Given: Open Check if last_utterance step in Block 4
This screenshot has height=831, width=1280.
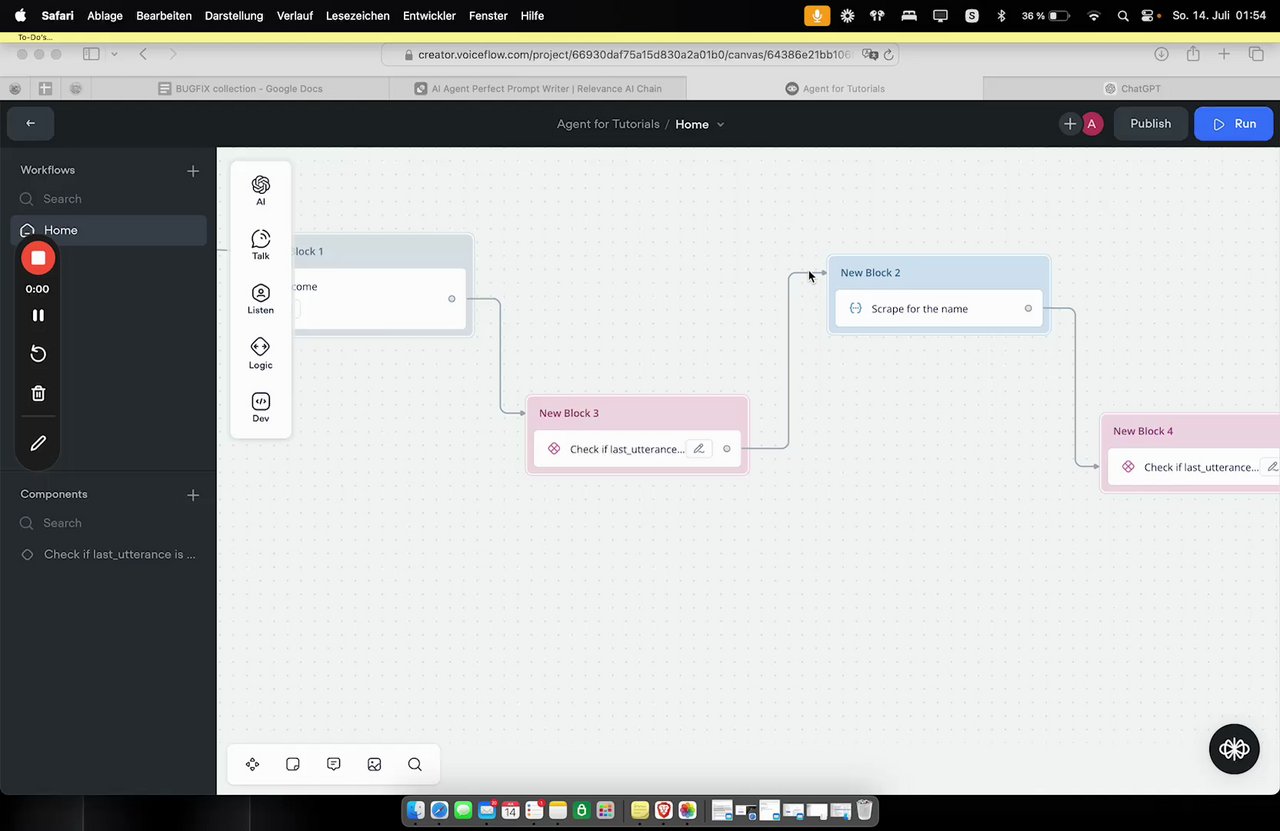Looking at the screenshot, I should [1194, 467].
